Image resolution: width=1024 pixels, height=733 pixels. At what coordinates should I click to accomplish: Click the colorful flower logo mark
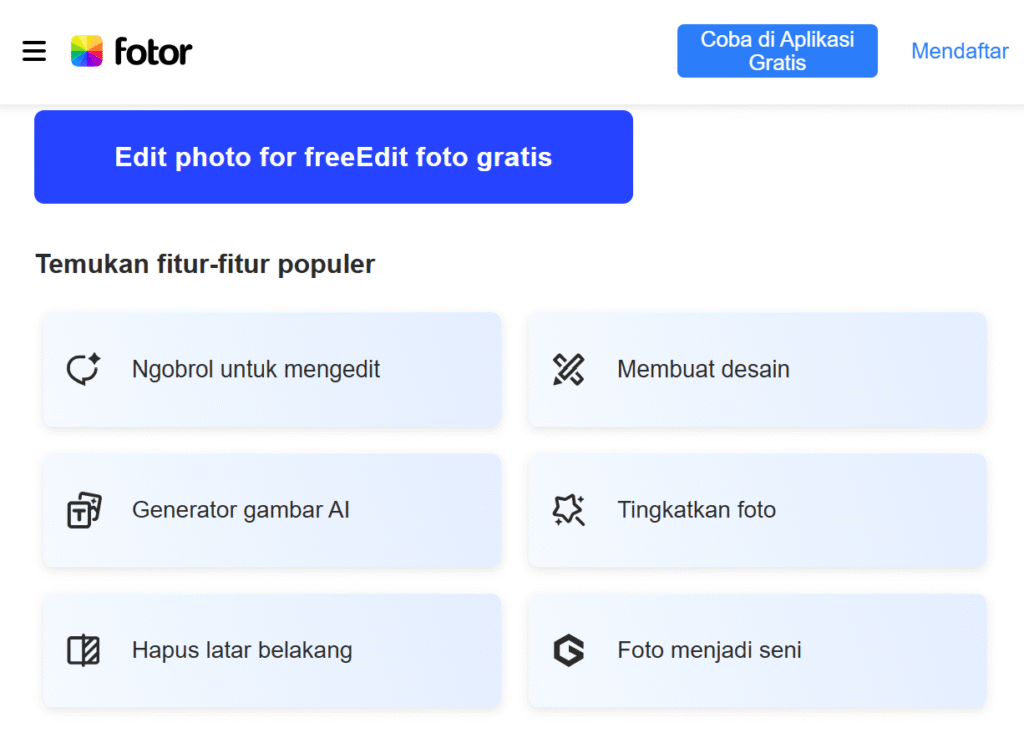pos(86,51)
